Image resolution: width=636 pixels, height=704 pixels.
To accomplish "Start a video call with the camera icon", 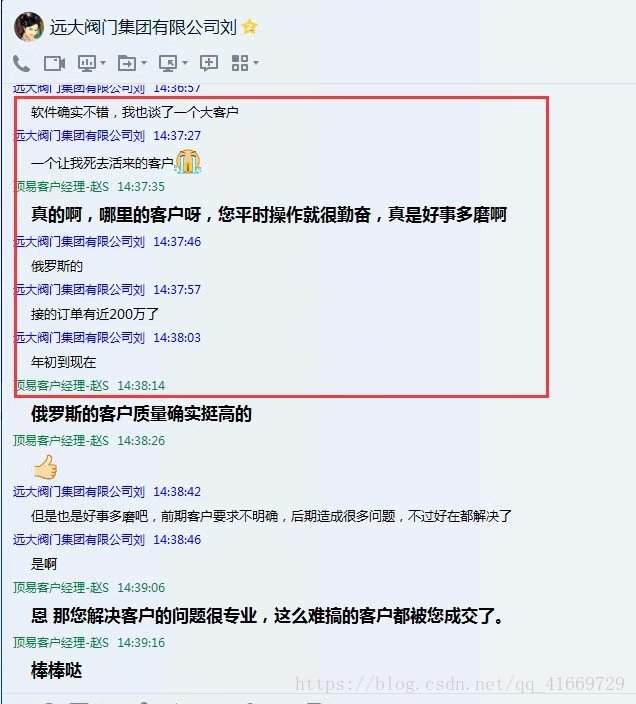I will pos(54,63).
